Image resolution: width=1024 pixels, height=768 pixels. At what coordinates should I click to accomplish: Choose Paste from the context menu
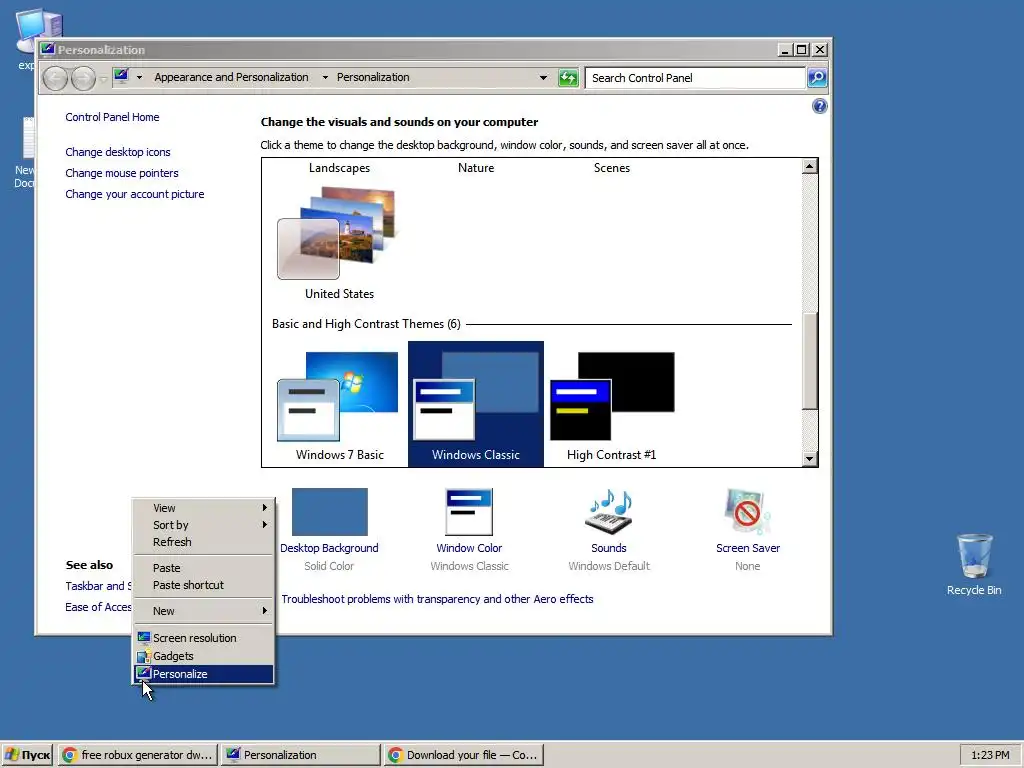[203, 568]
